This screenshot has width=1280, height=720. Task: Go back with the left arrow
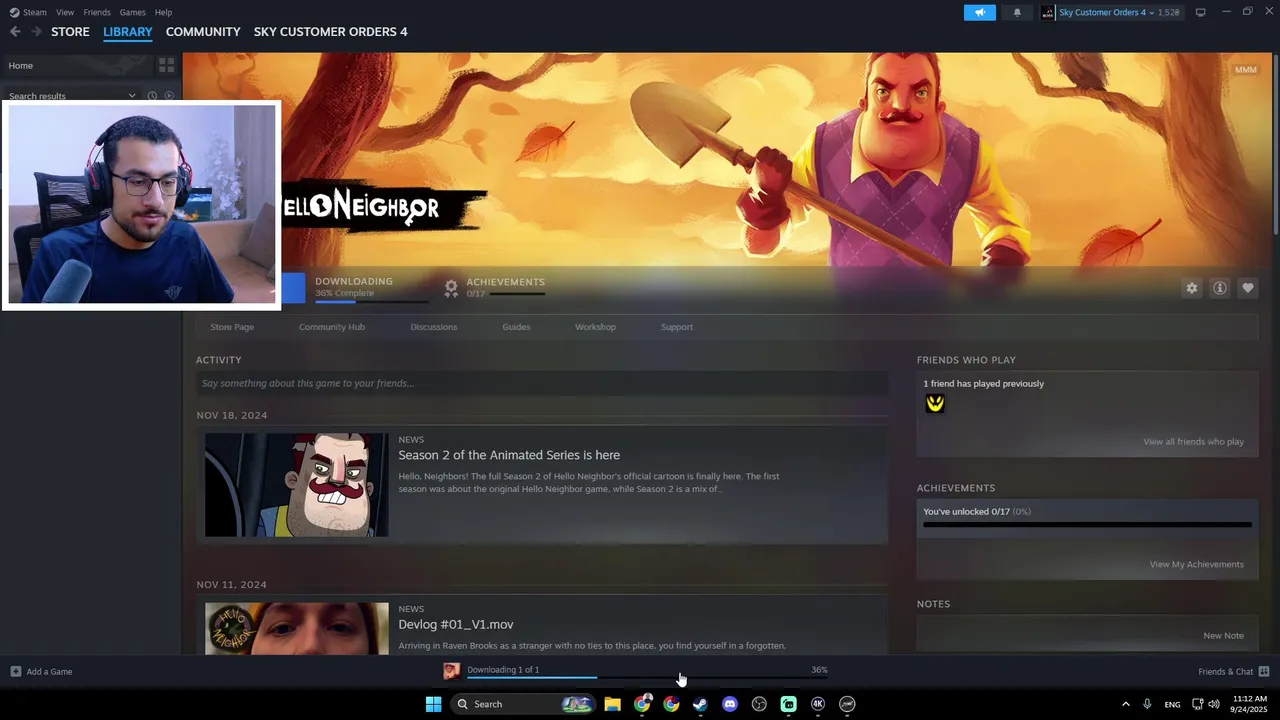pyautogui.click(x=15, y=32)
